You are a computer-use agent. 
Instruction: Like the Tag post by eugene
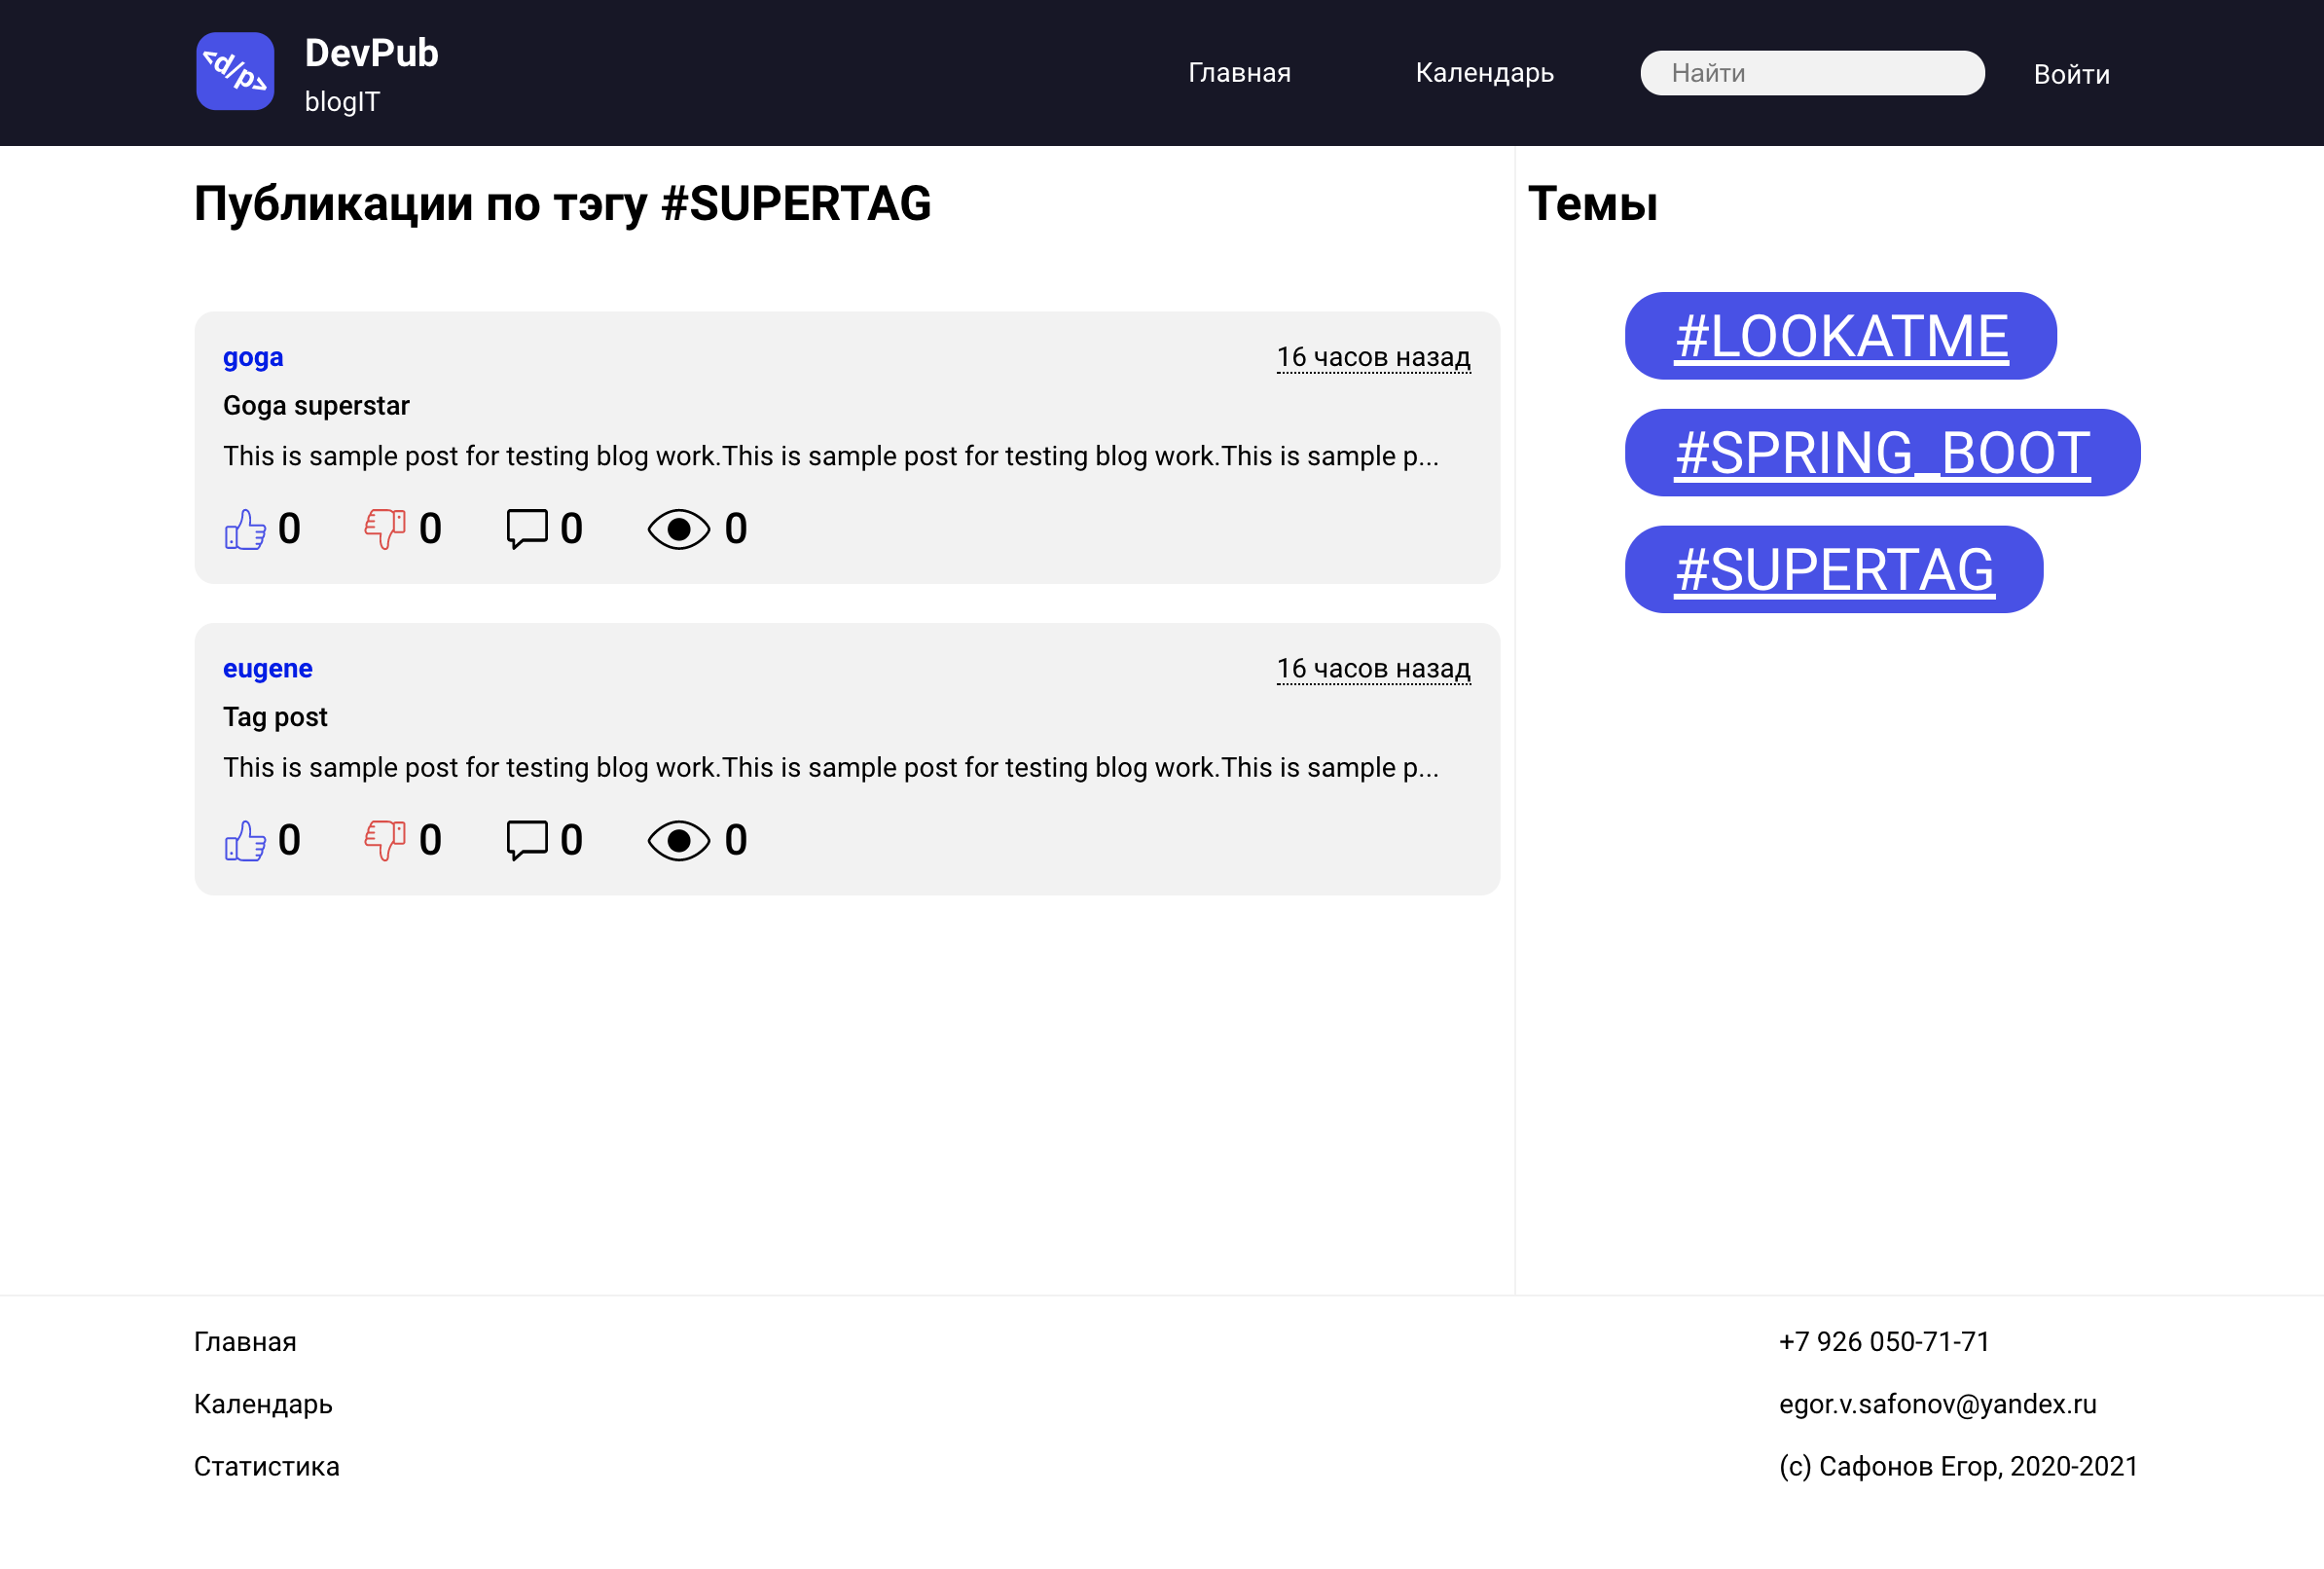245,840
